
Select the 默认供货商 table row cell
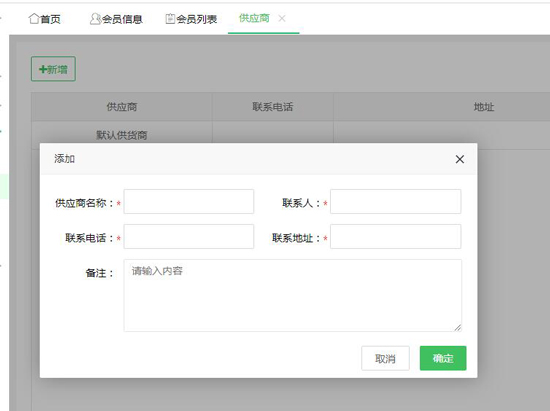click(x=122, y=135)
